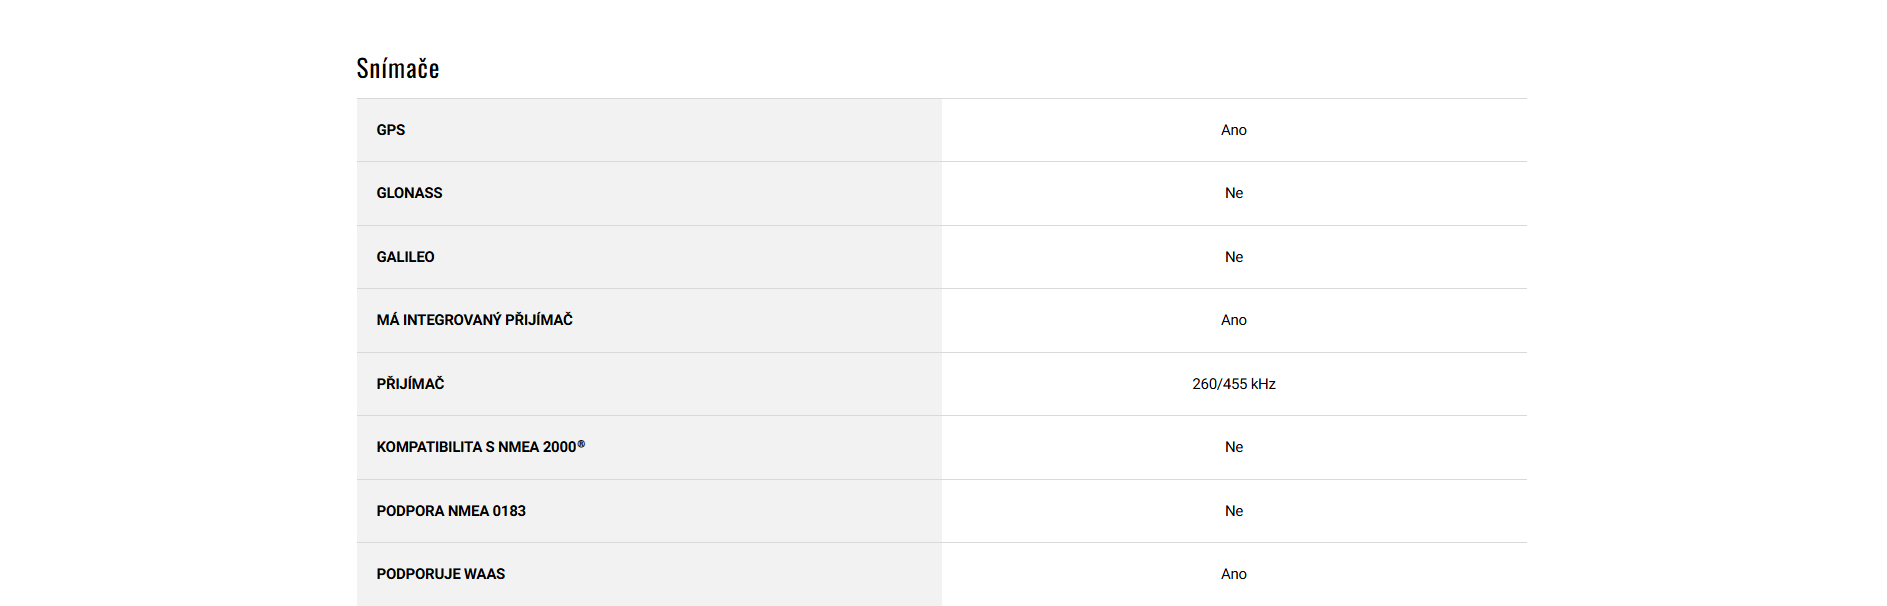The height and width of the screenshot is (606, 1887).
Task: Click the standalone PŘIJÍMAČ row label
Action: click(410, 384)
